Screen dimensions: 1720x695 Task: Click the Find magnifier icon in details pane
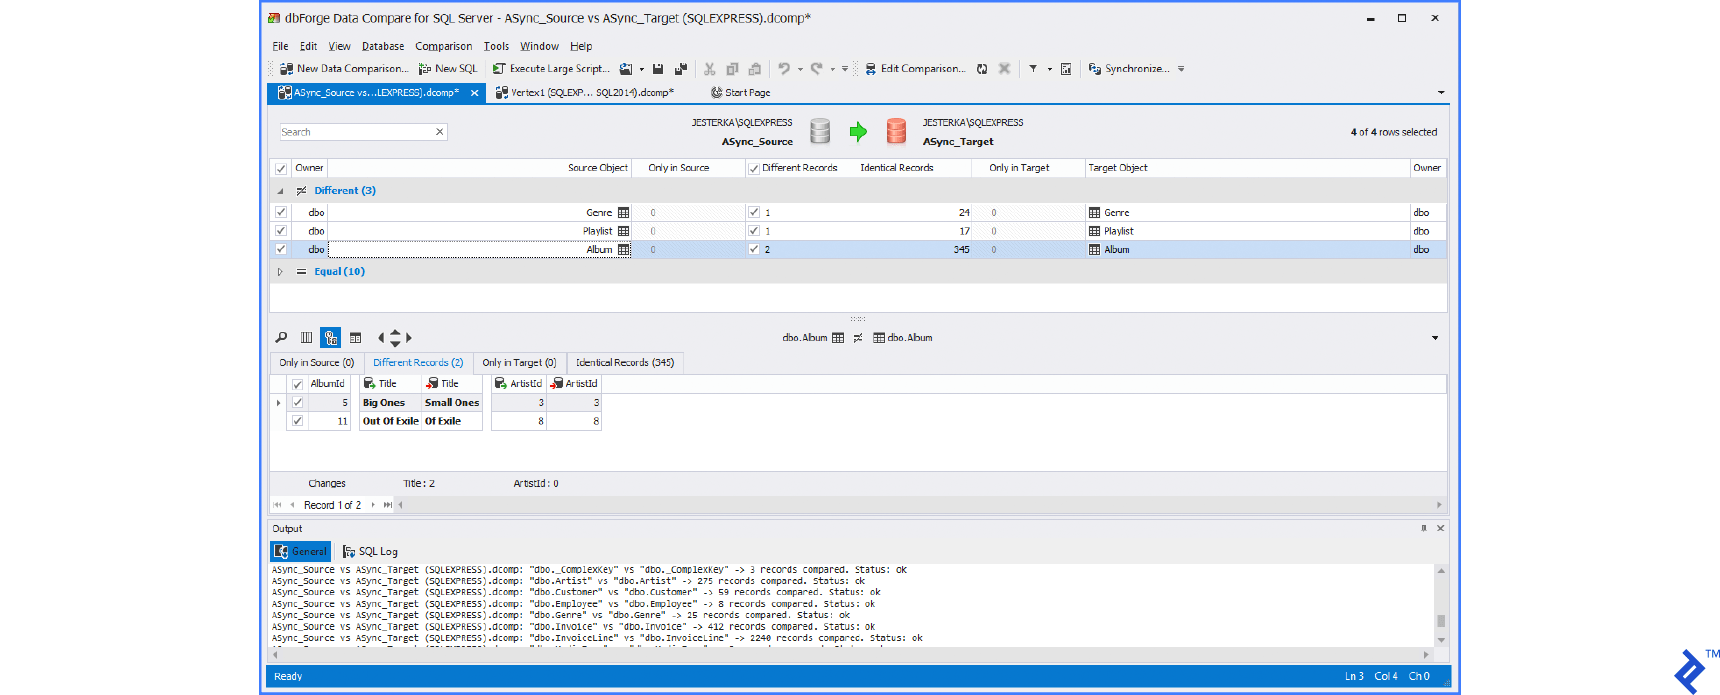click(281, 338)
